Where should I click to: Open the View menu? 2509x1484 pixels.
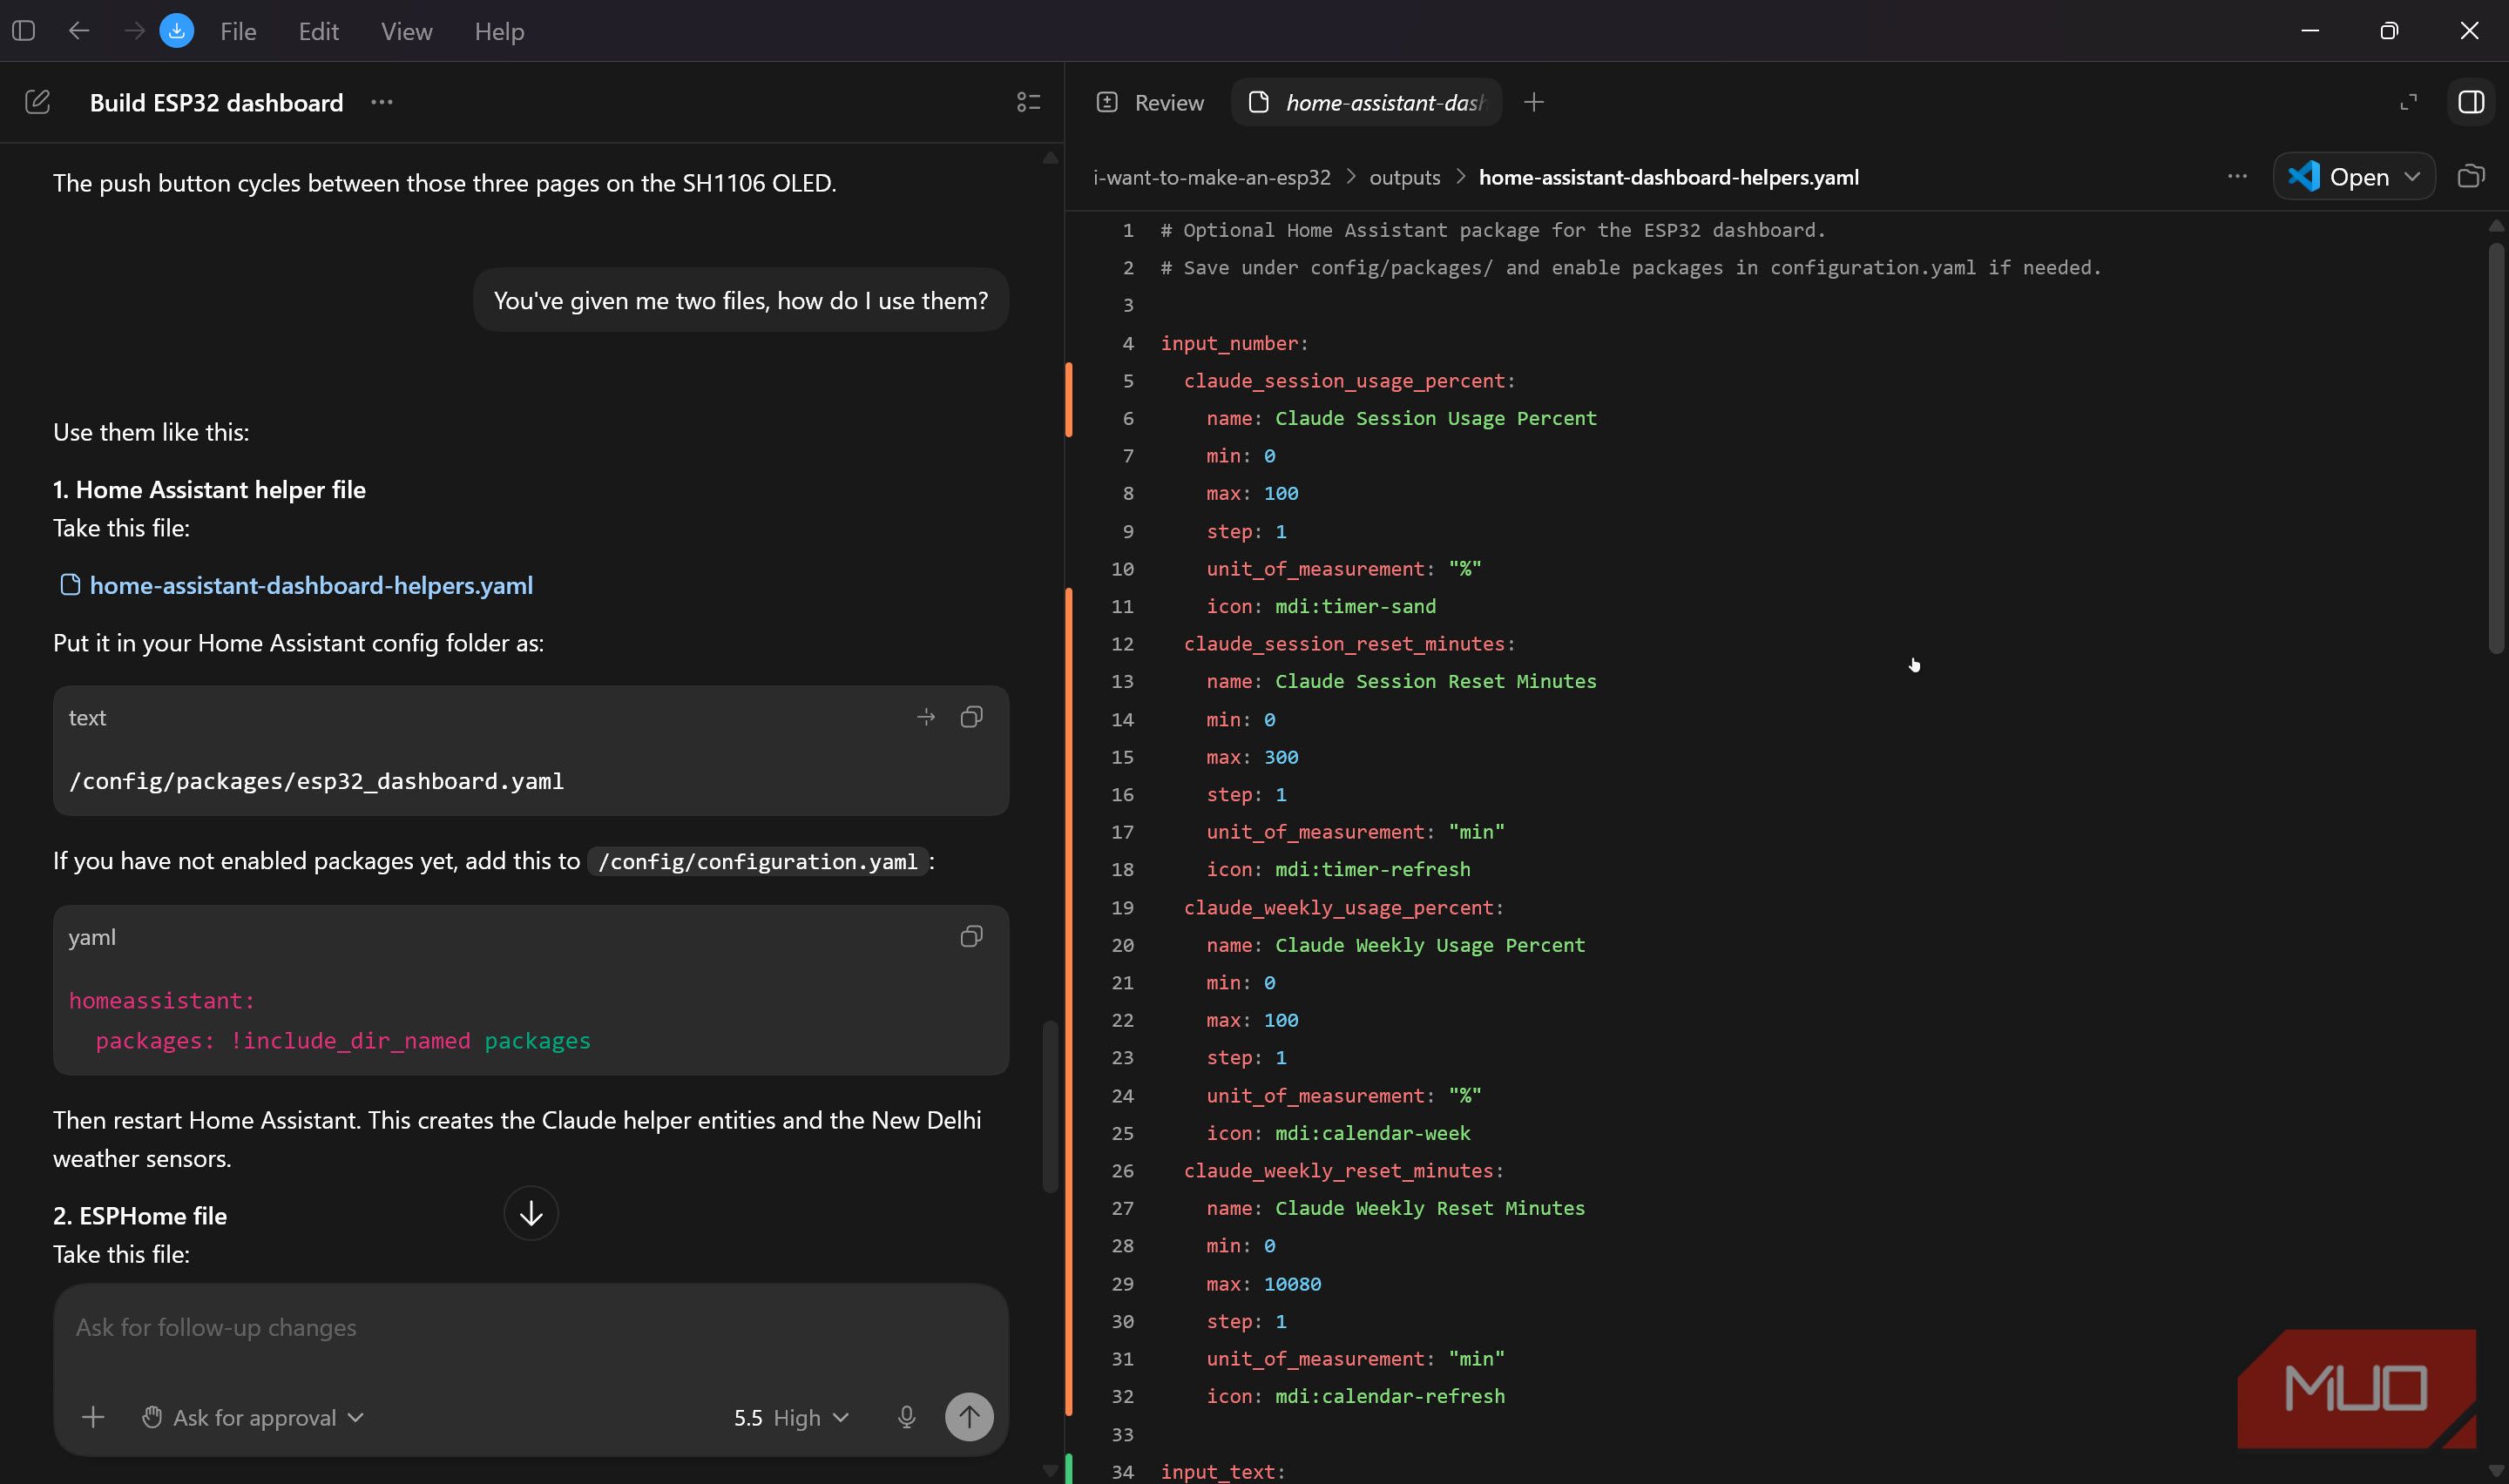point(406,31)
